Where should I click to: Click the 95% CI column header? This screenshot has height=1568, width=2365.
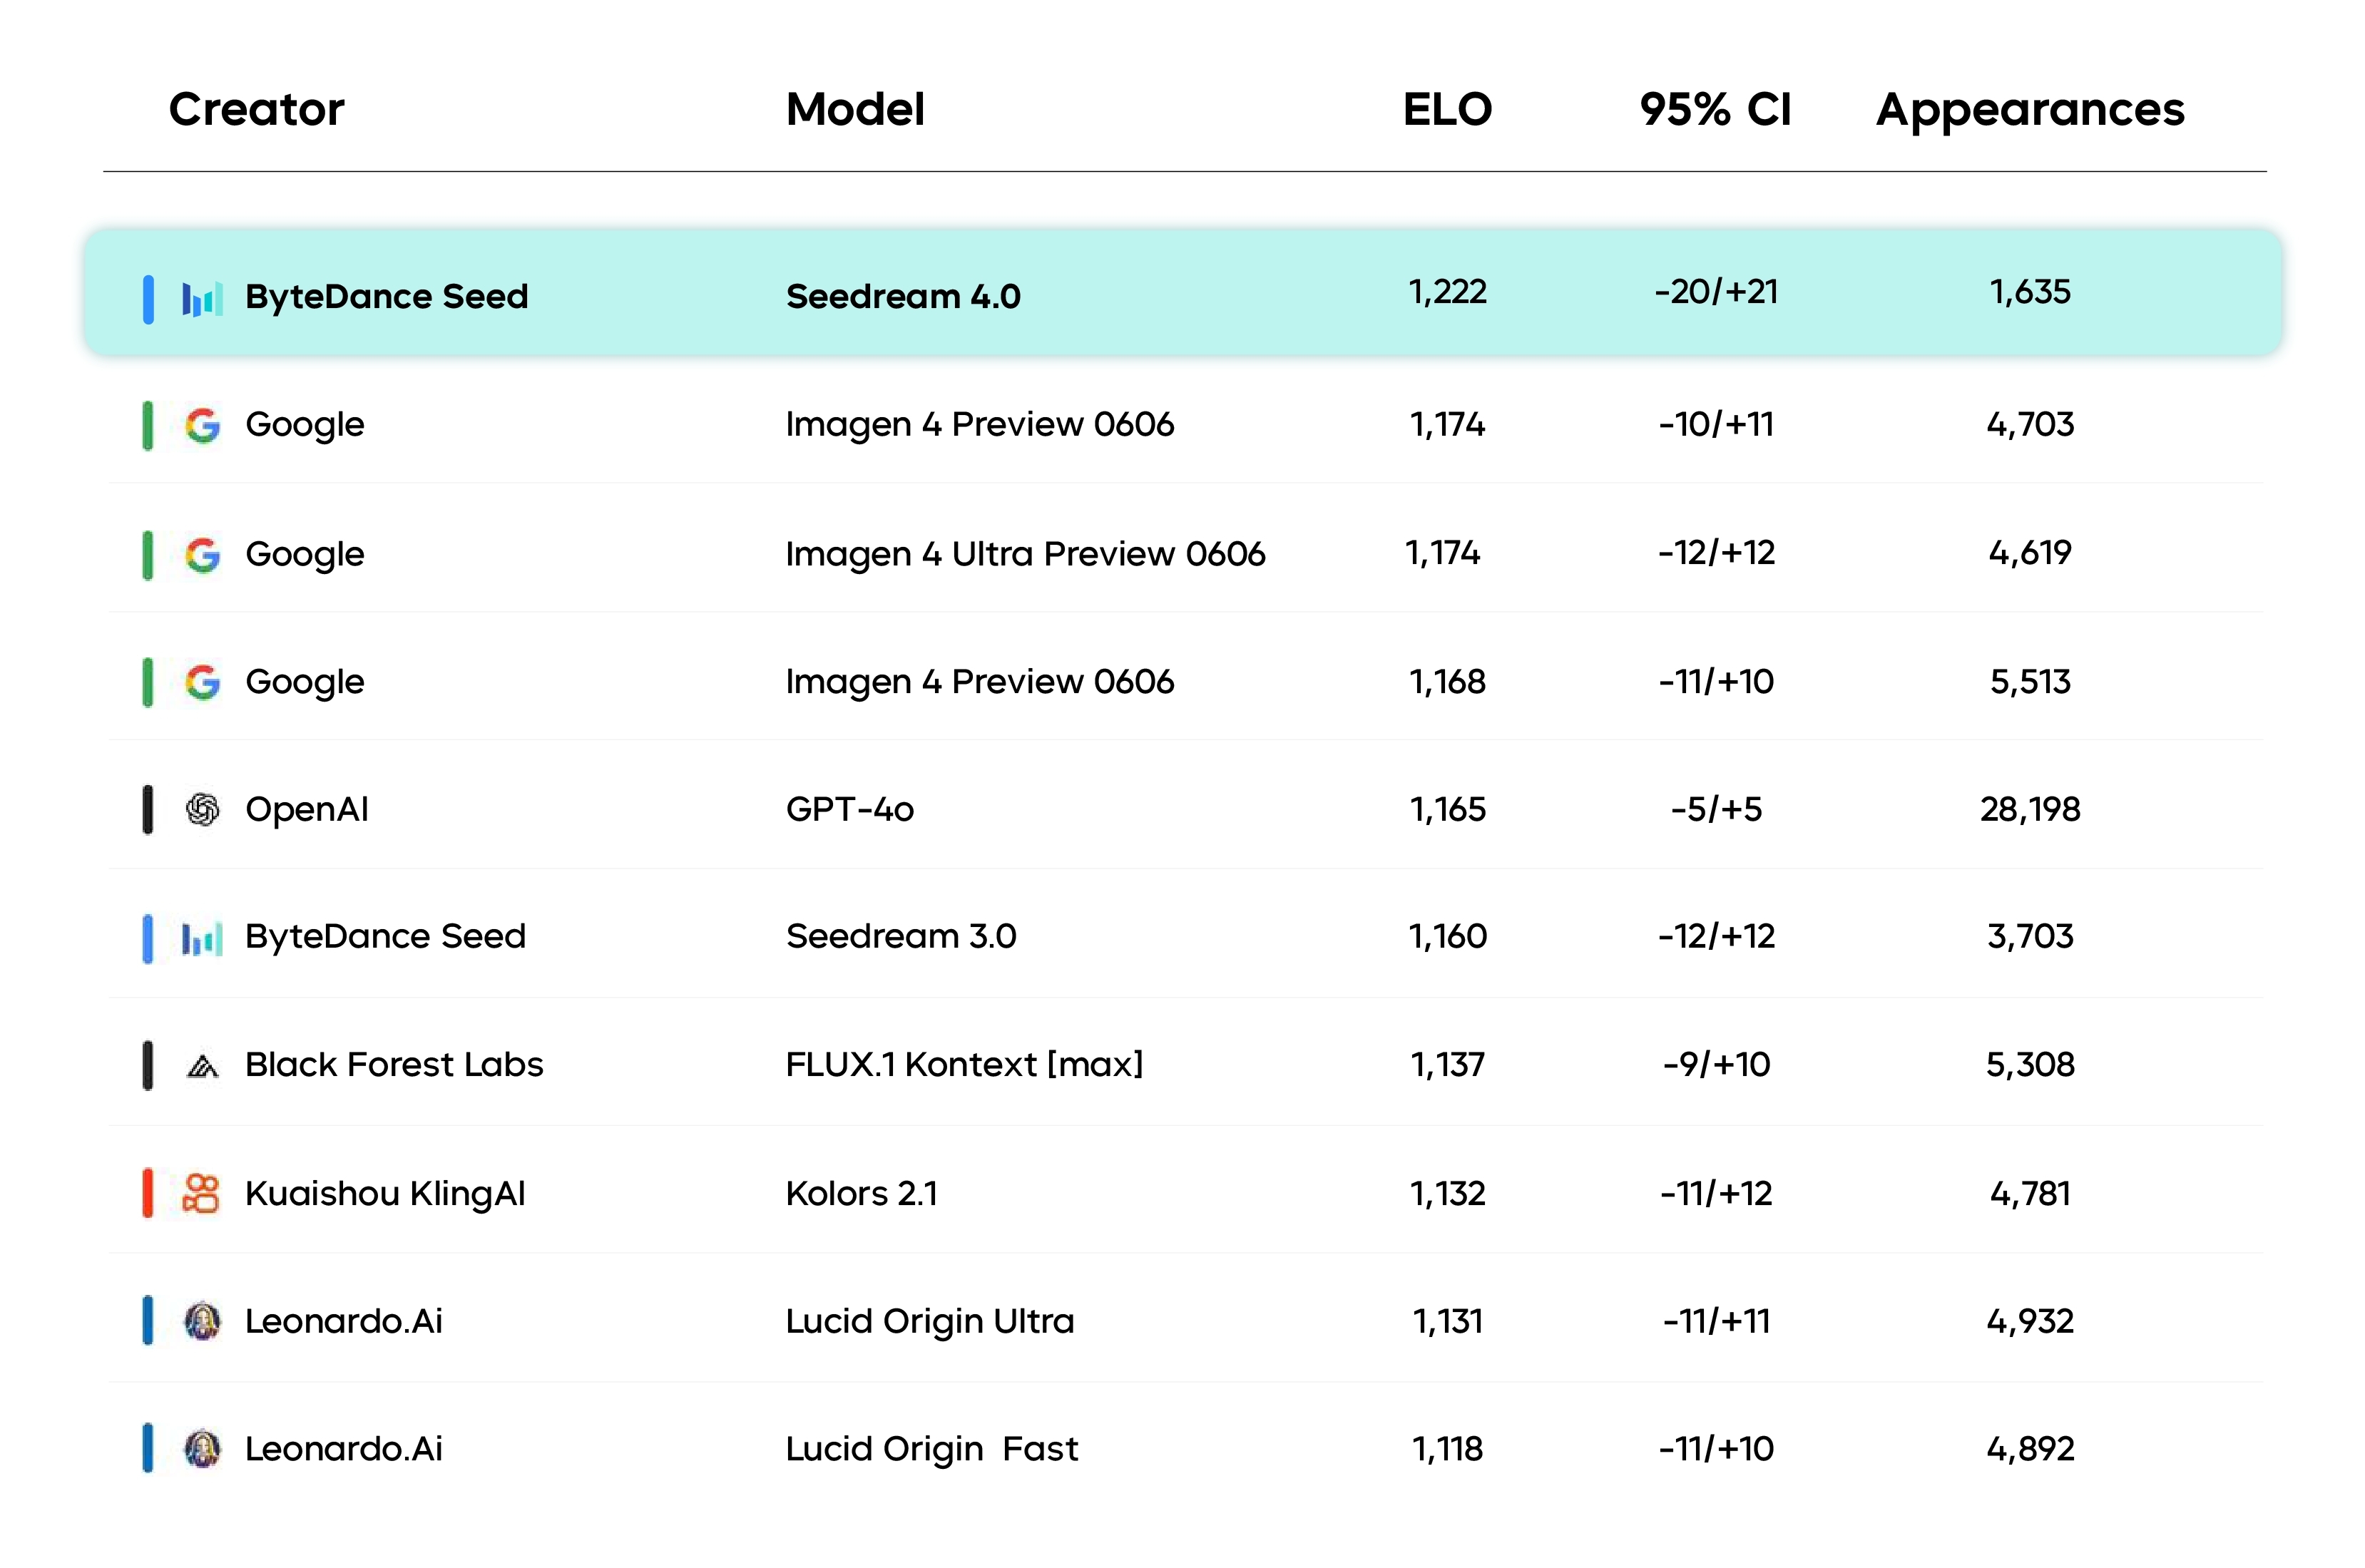click(1715, 109)
